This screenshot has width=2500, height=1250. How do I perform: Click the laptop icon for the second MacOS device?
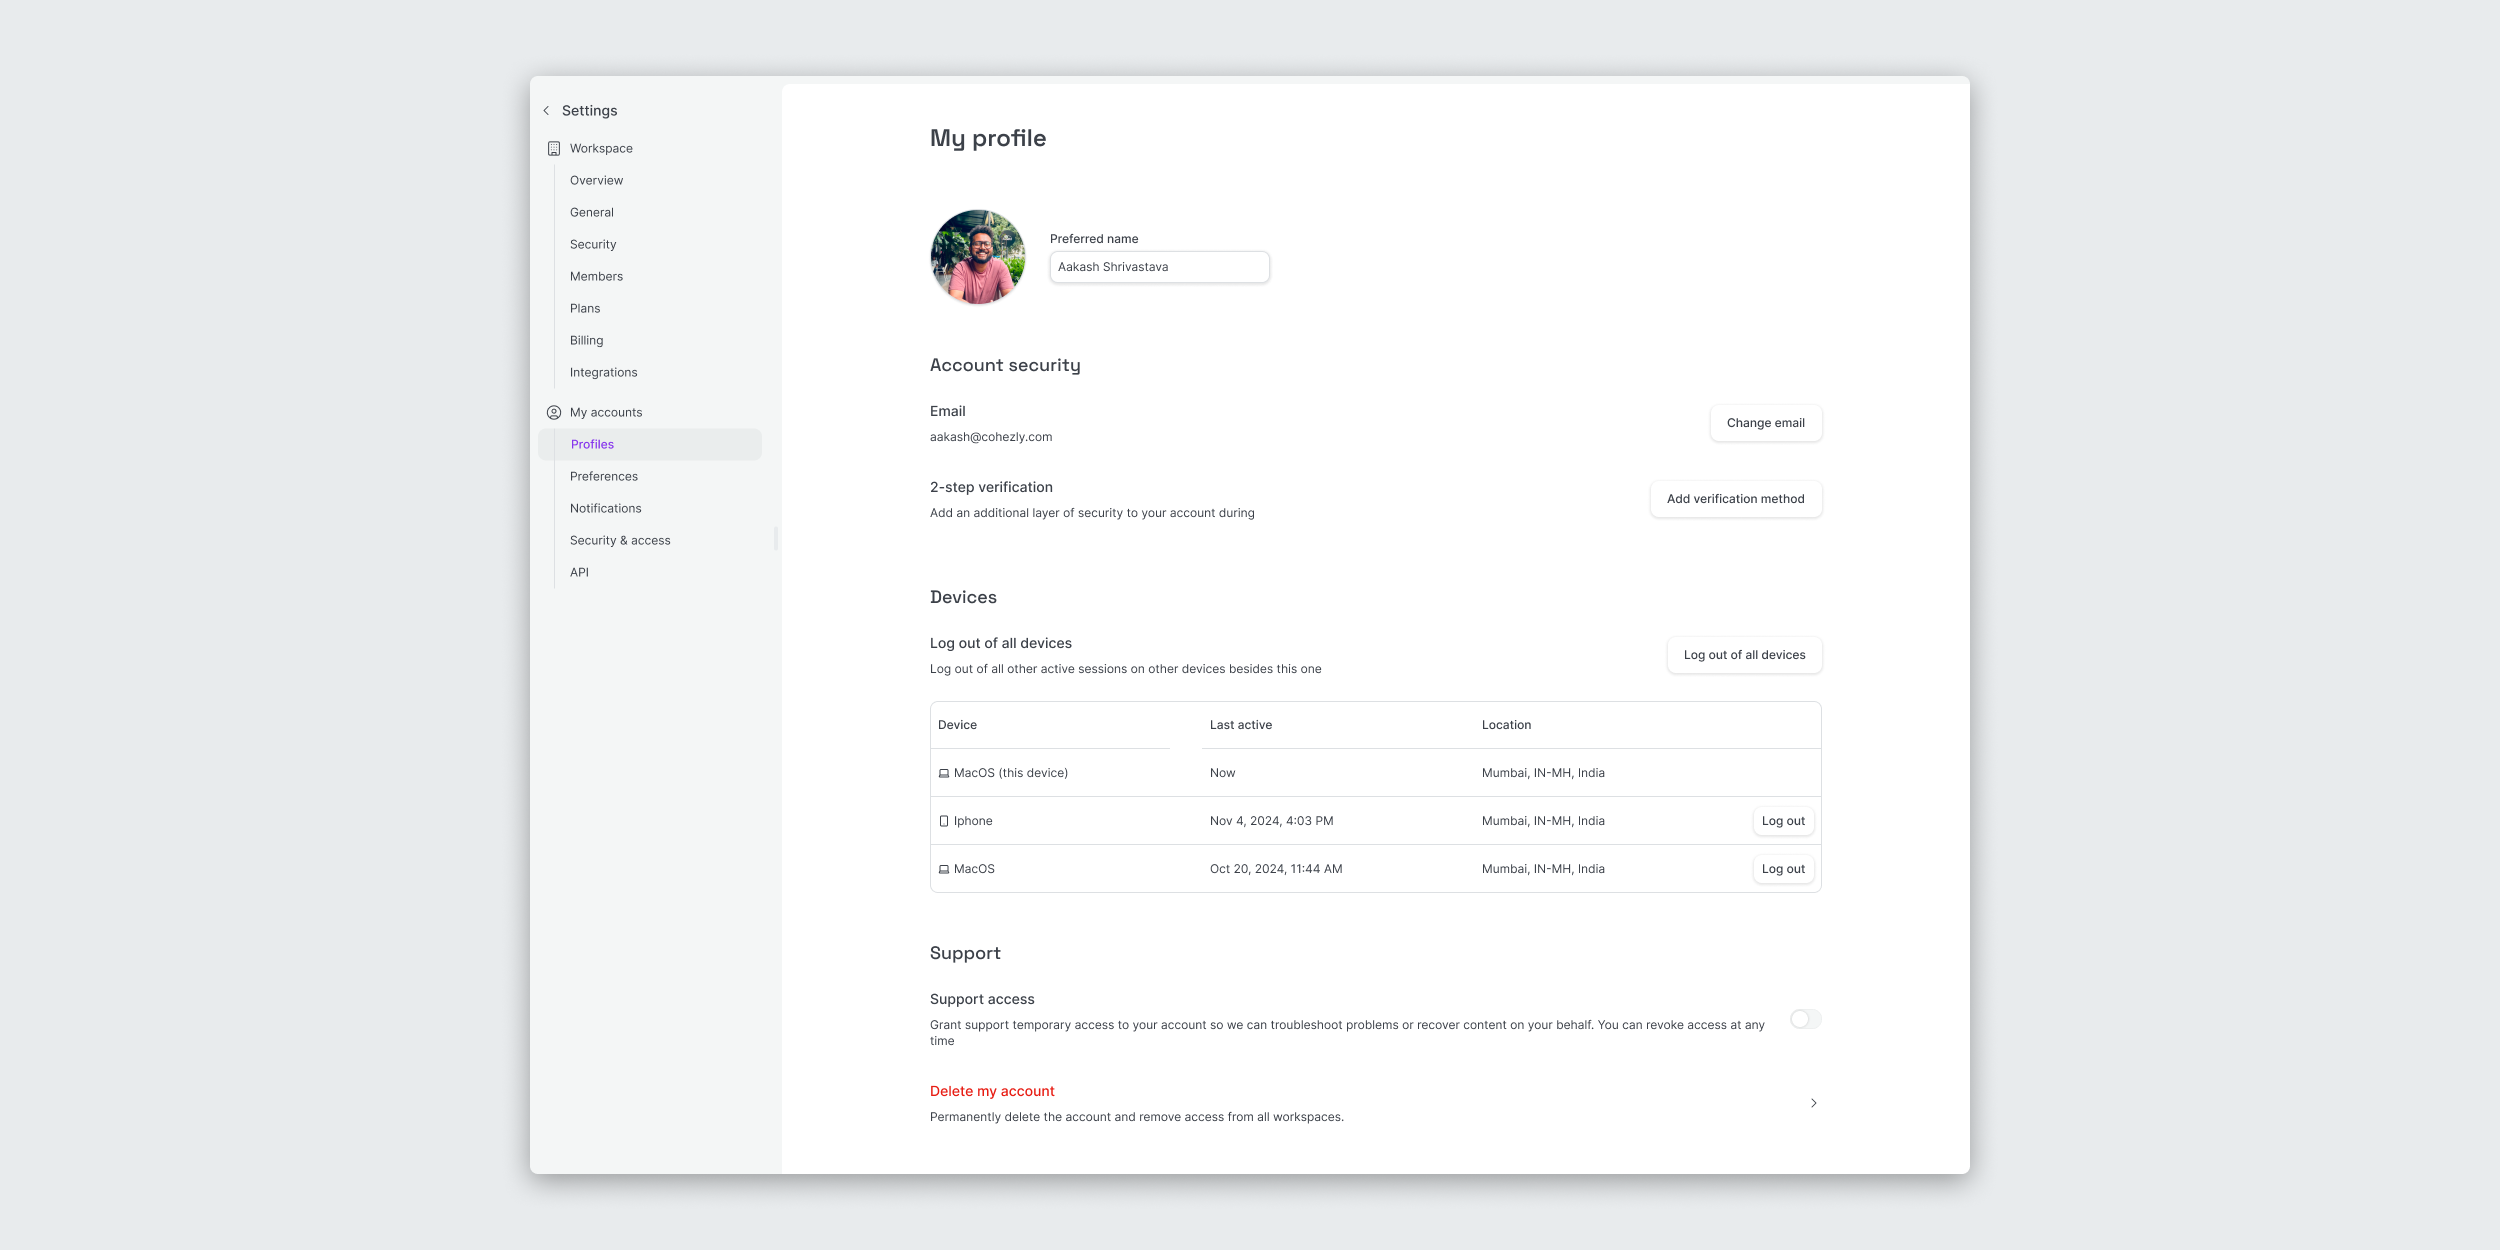tap(944, 868)
